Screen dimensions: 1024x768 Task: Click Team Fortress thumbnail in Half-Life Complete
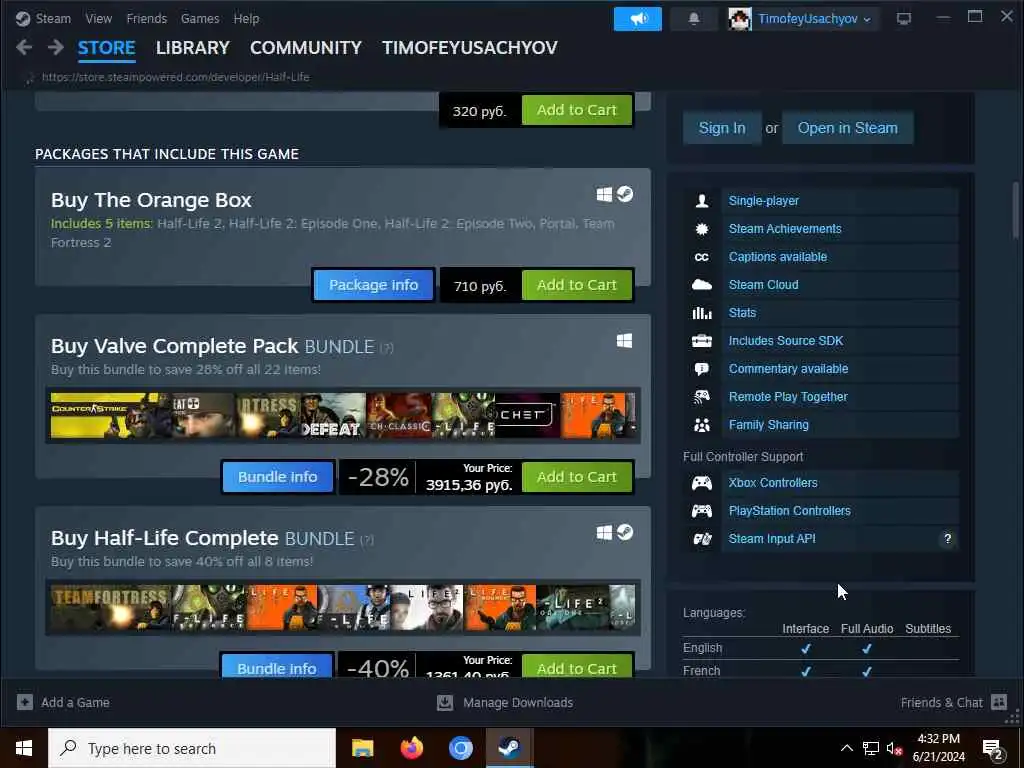[110, 607]
